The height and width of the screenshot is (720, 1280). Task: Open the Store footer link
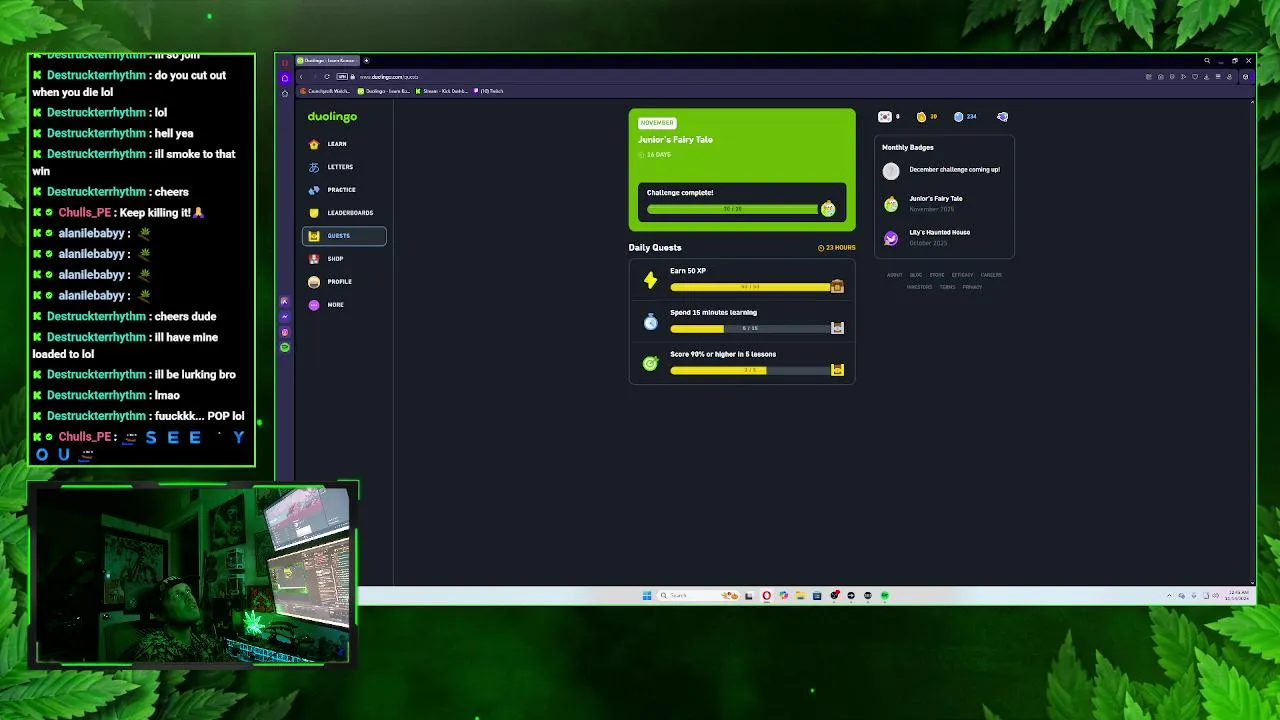937,275
